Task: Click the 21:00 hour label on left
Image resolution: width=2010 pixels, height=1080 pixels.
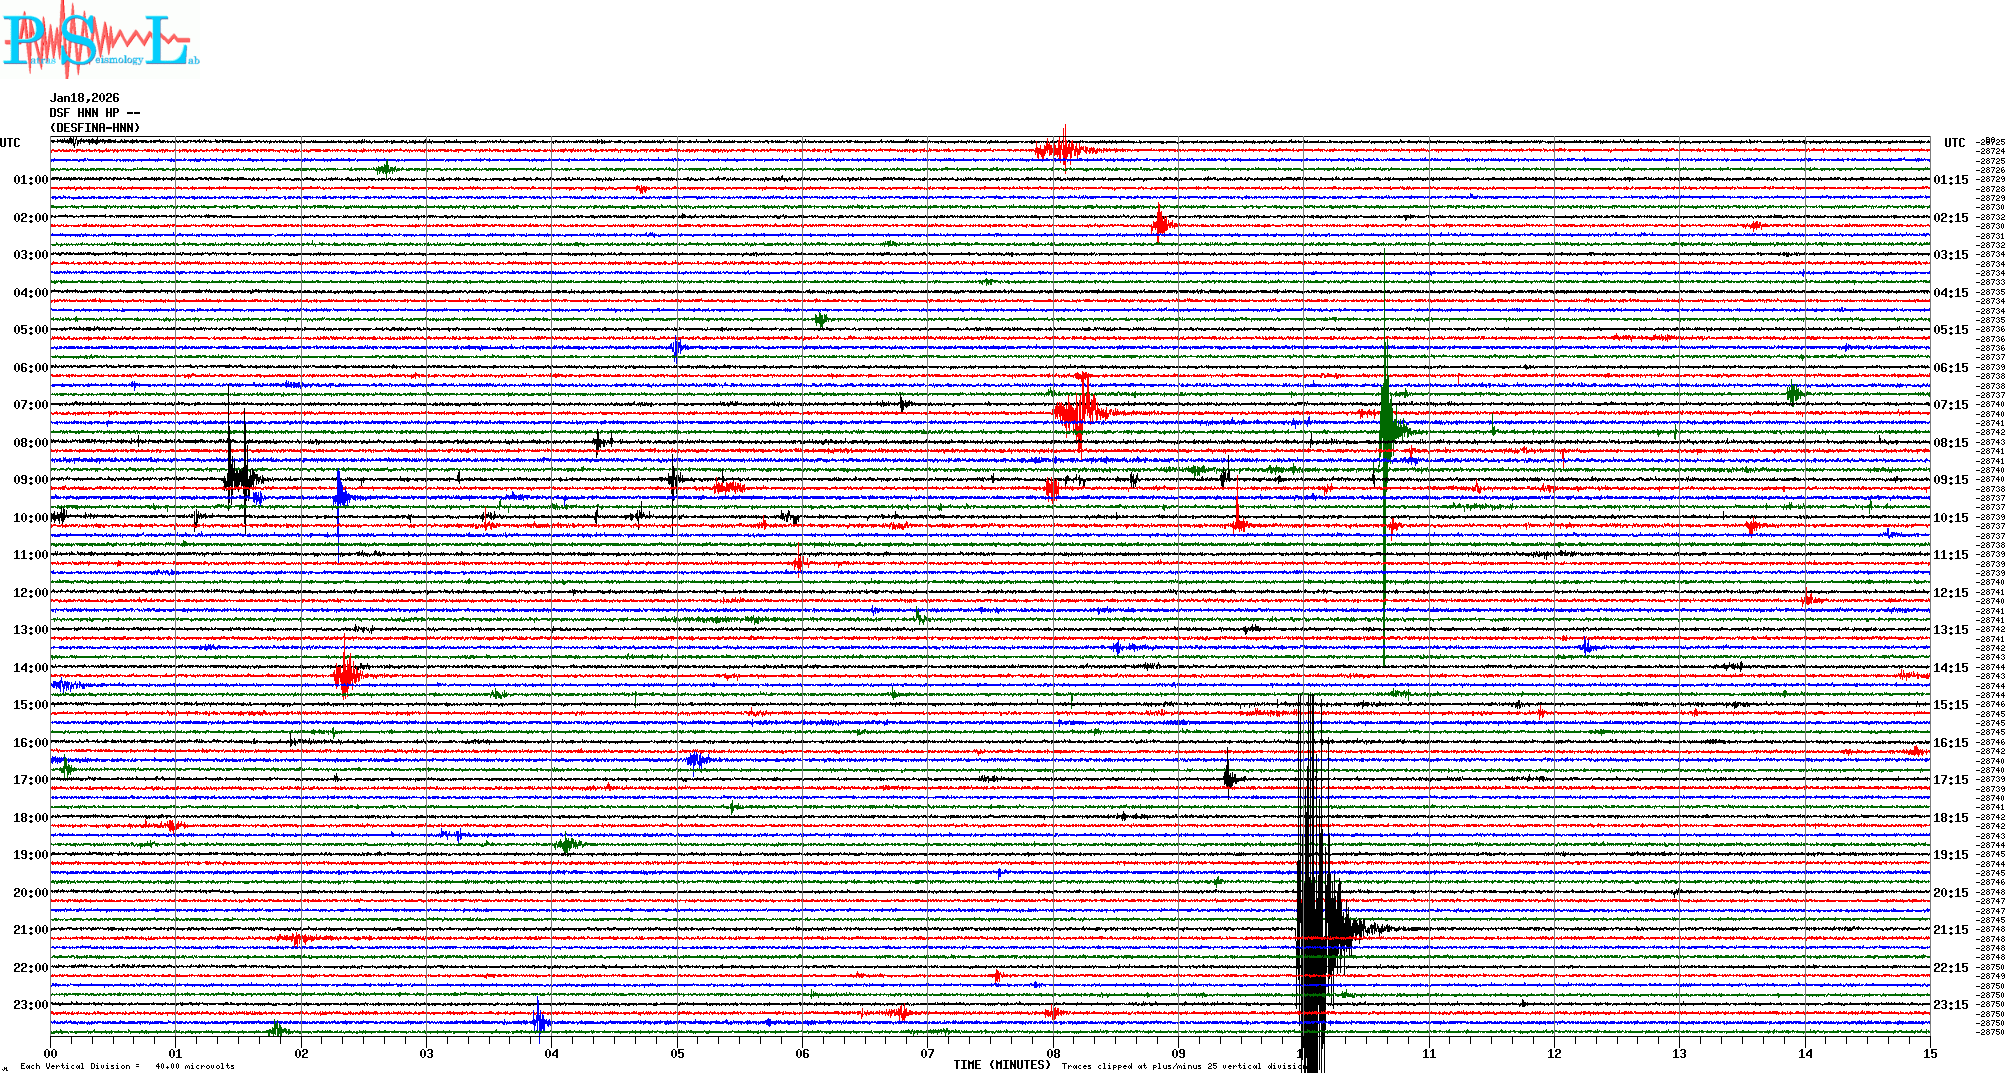Action: [30, 930]
